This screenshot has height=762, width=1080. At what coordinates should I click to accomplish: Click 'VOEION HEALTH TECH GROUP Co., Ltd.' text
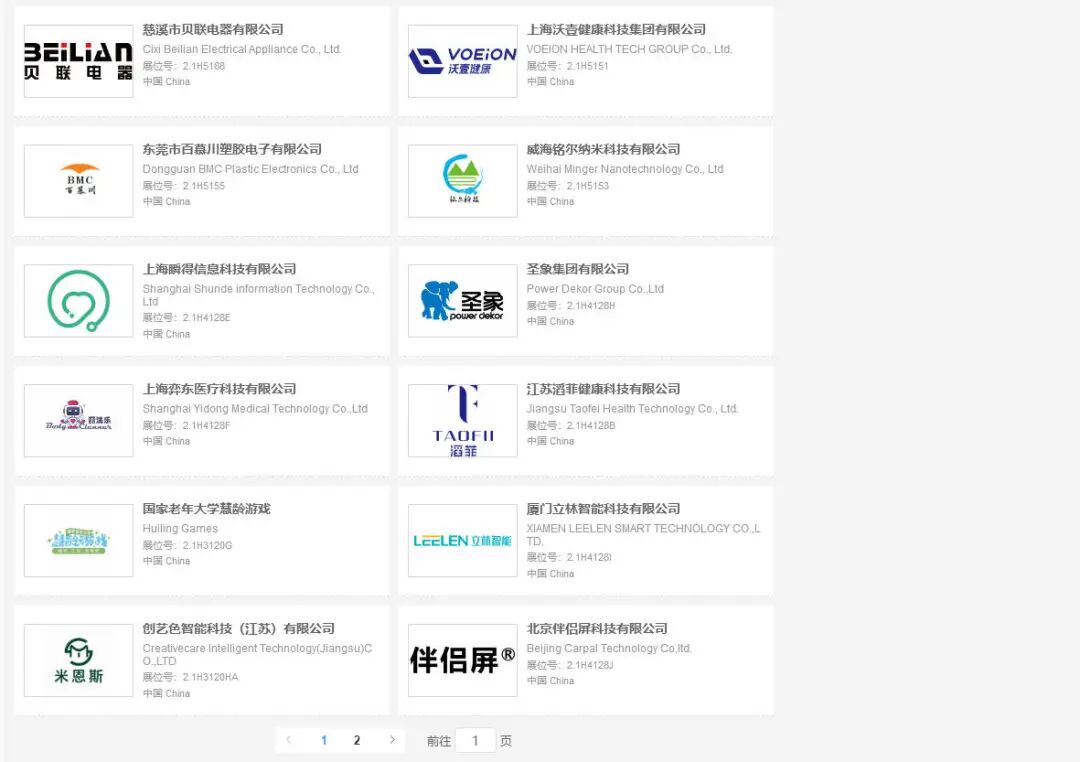(x=629, y=50)
